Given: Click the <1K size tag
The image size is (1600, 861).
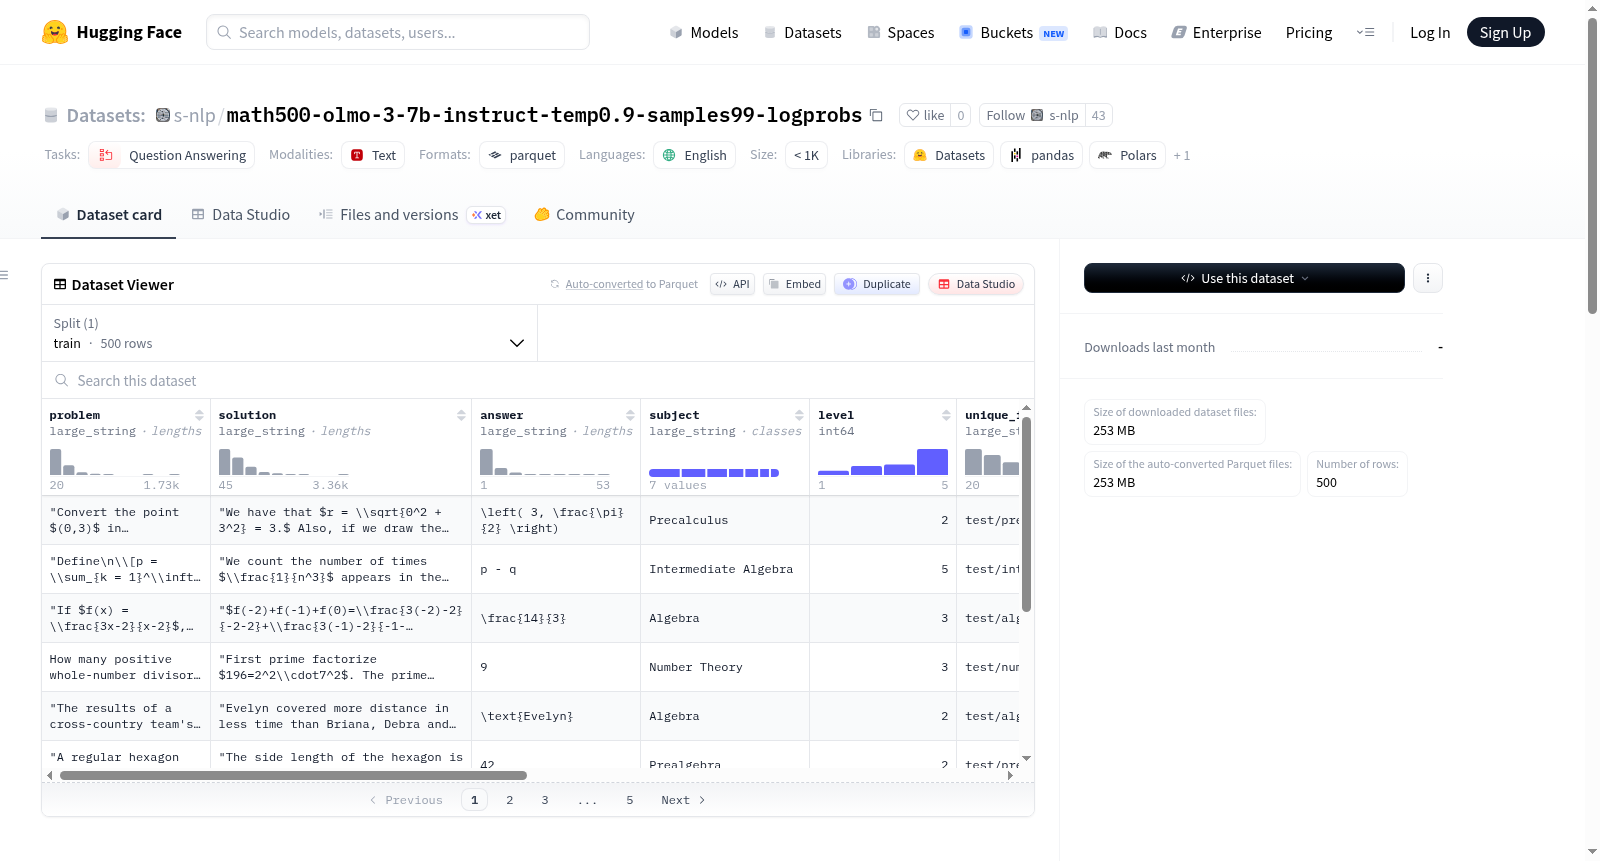Looking at the screenshot, I should click(806, 155).
